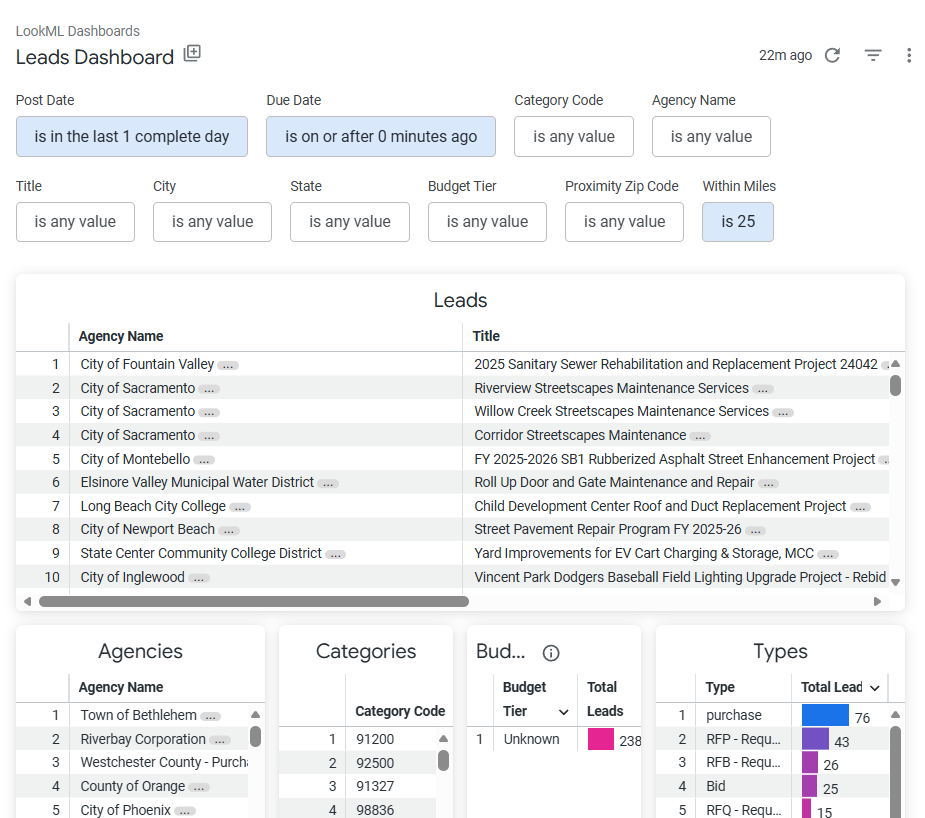Open the Category Code filter

[573, 137]
